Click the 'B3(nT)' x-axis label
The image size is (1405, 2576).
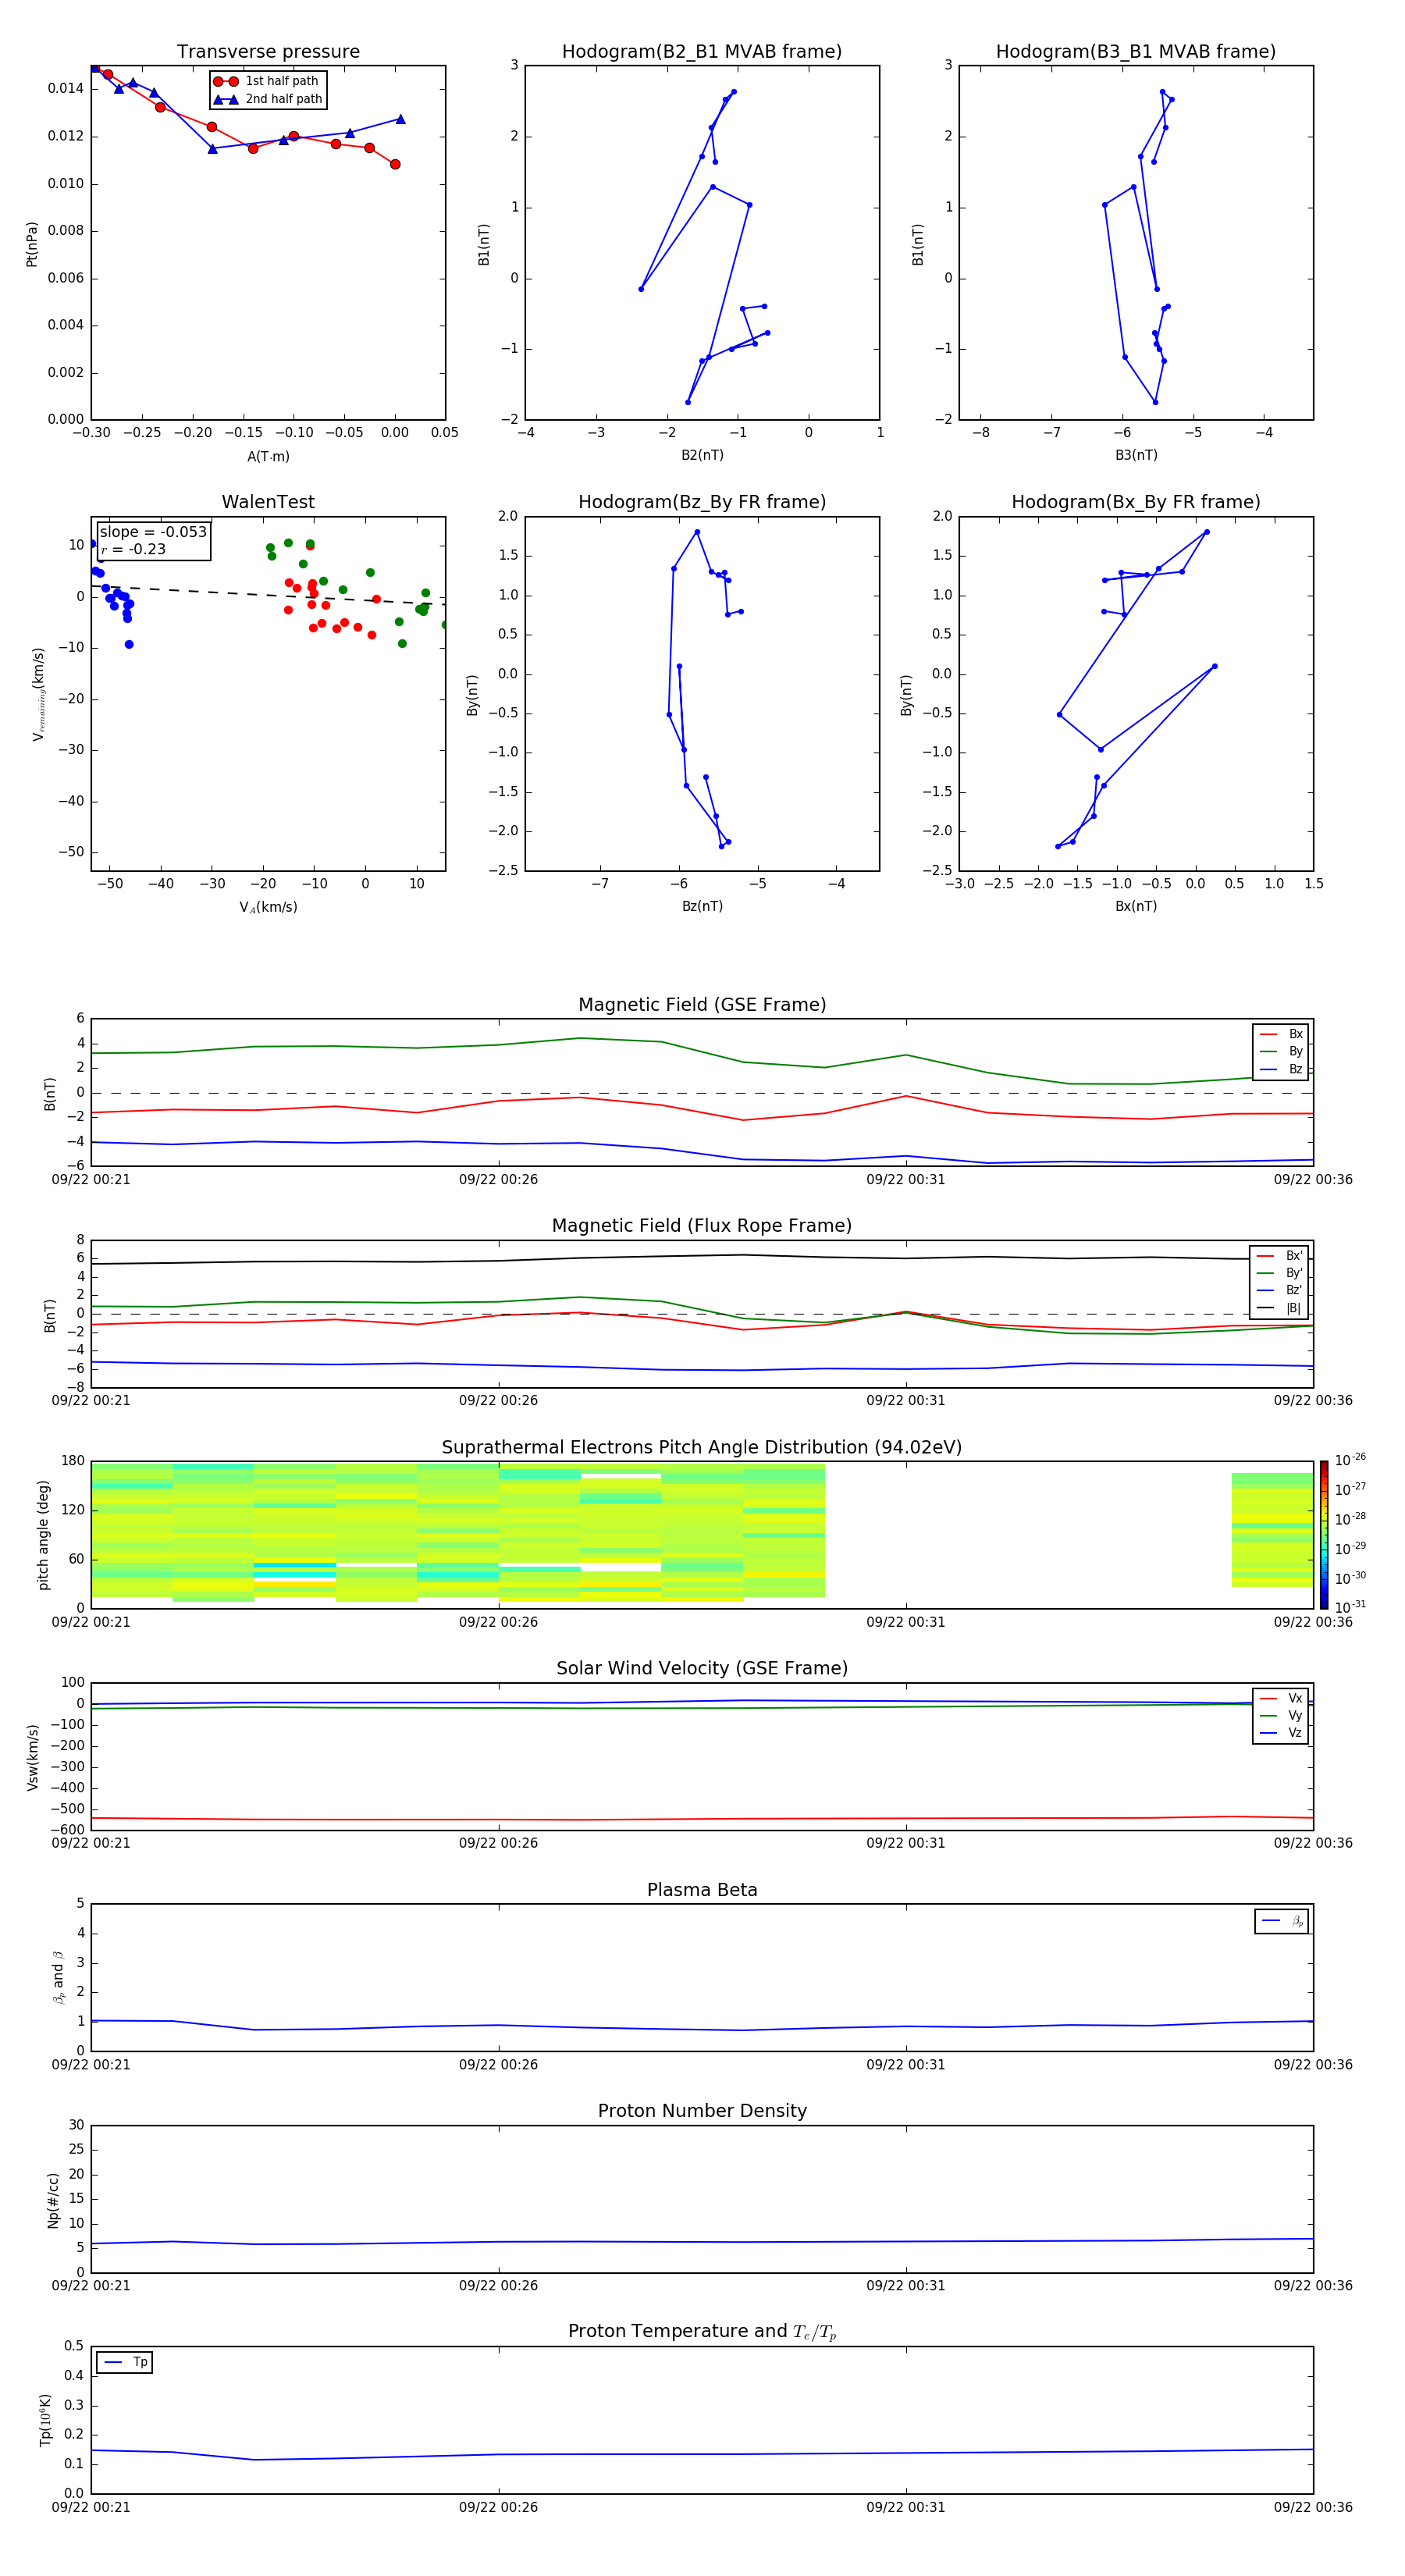coord(1136,455)
